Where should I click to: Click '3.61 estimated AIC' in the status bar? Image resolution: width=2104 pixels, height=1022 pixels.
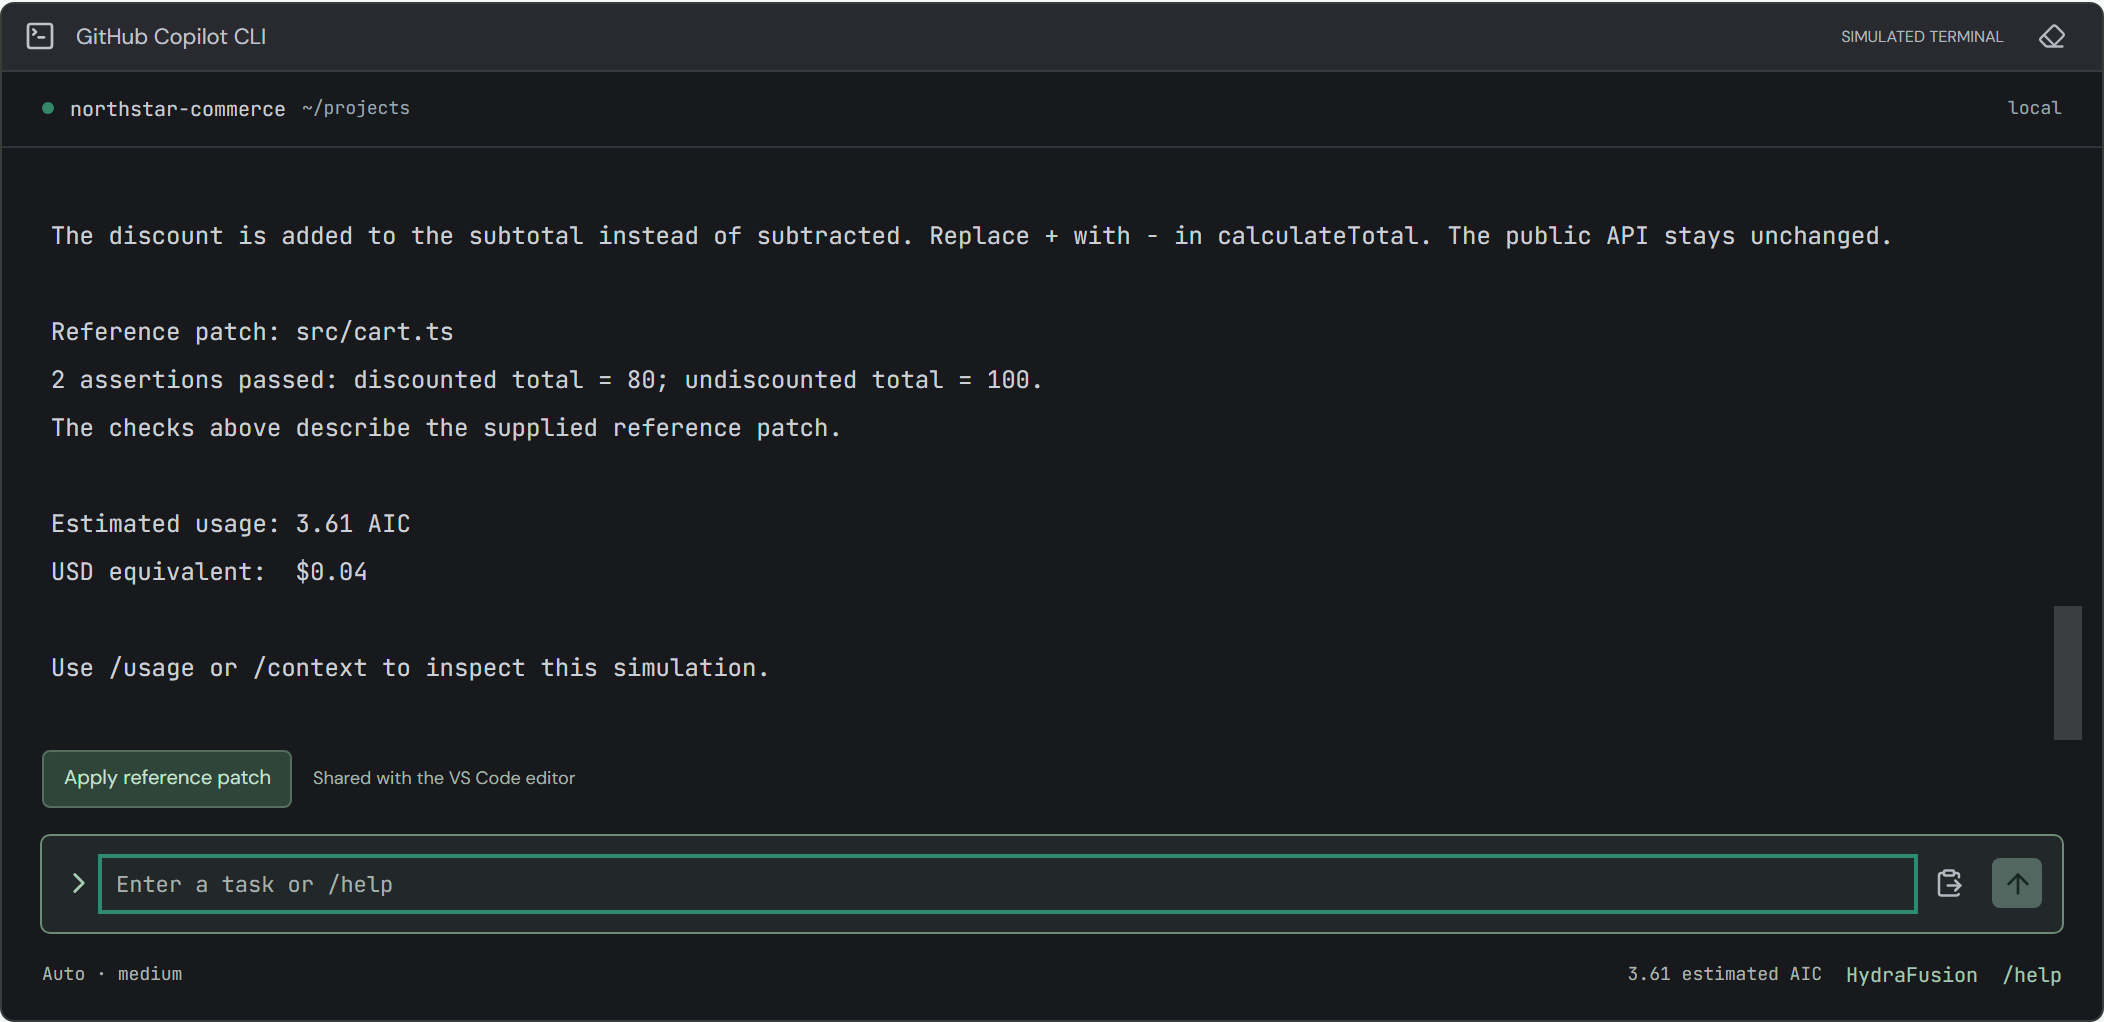point(1724,974)
